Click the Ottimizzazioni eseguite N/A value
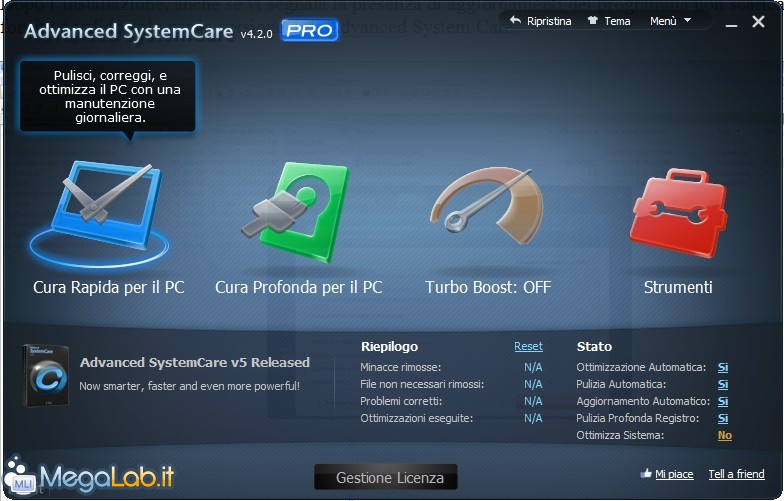 pyautogui.click(x=533, y=418)
